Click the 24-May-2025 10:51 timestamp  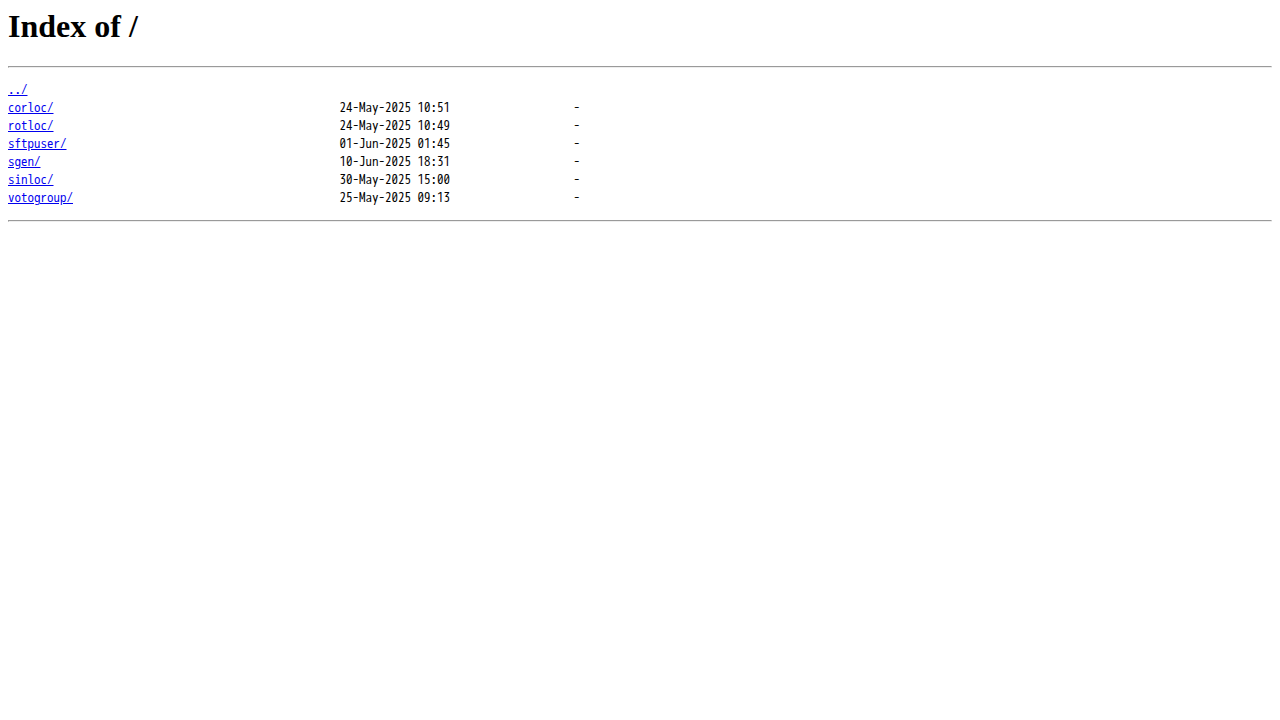[x=395, y=108]
